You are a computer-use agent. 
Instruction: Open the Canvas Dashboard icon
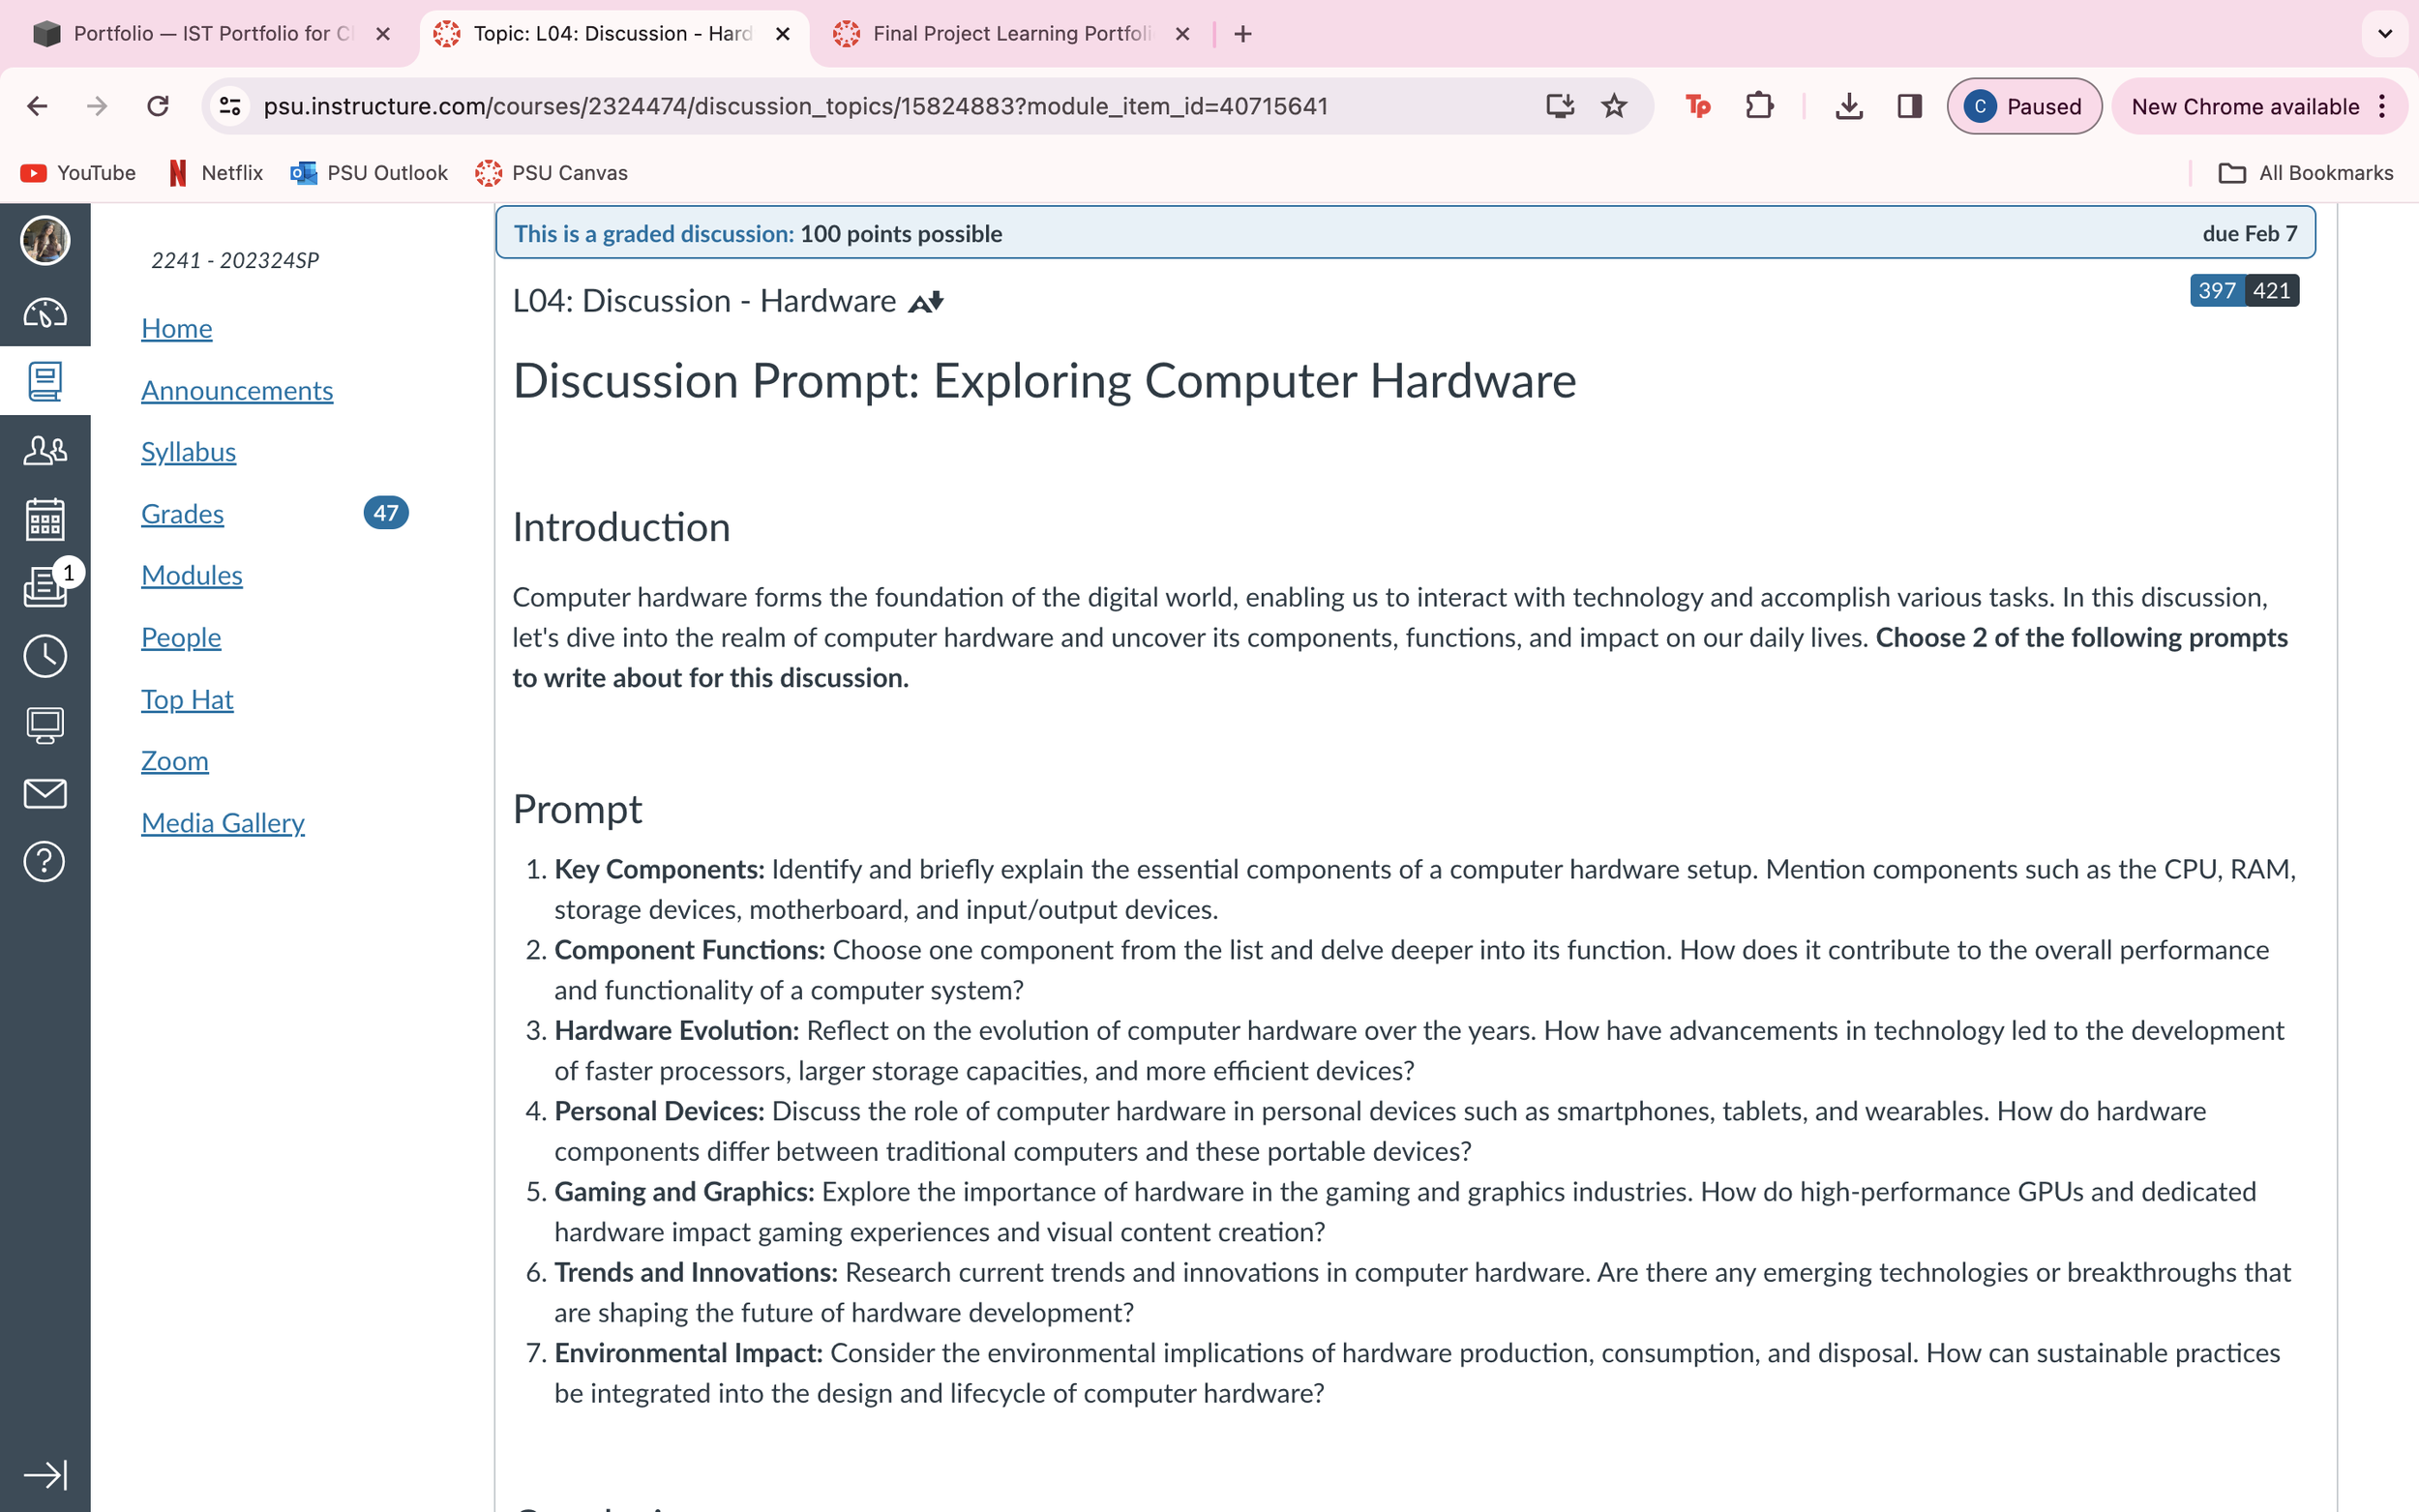(45, 314)
